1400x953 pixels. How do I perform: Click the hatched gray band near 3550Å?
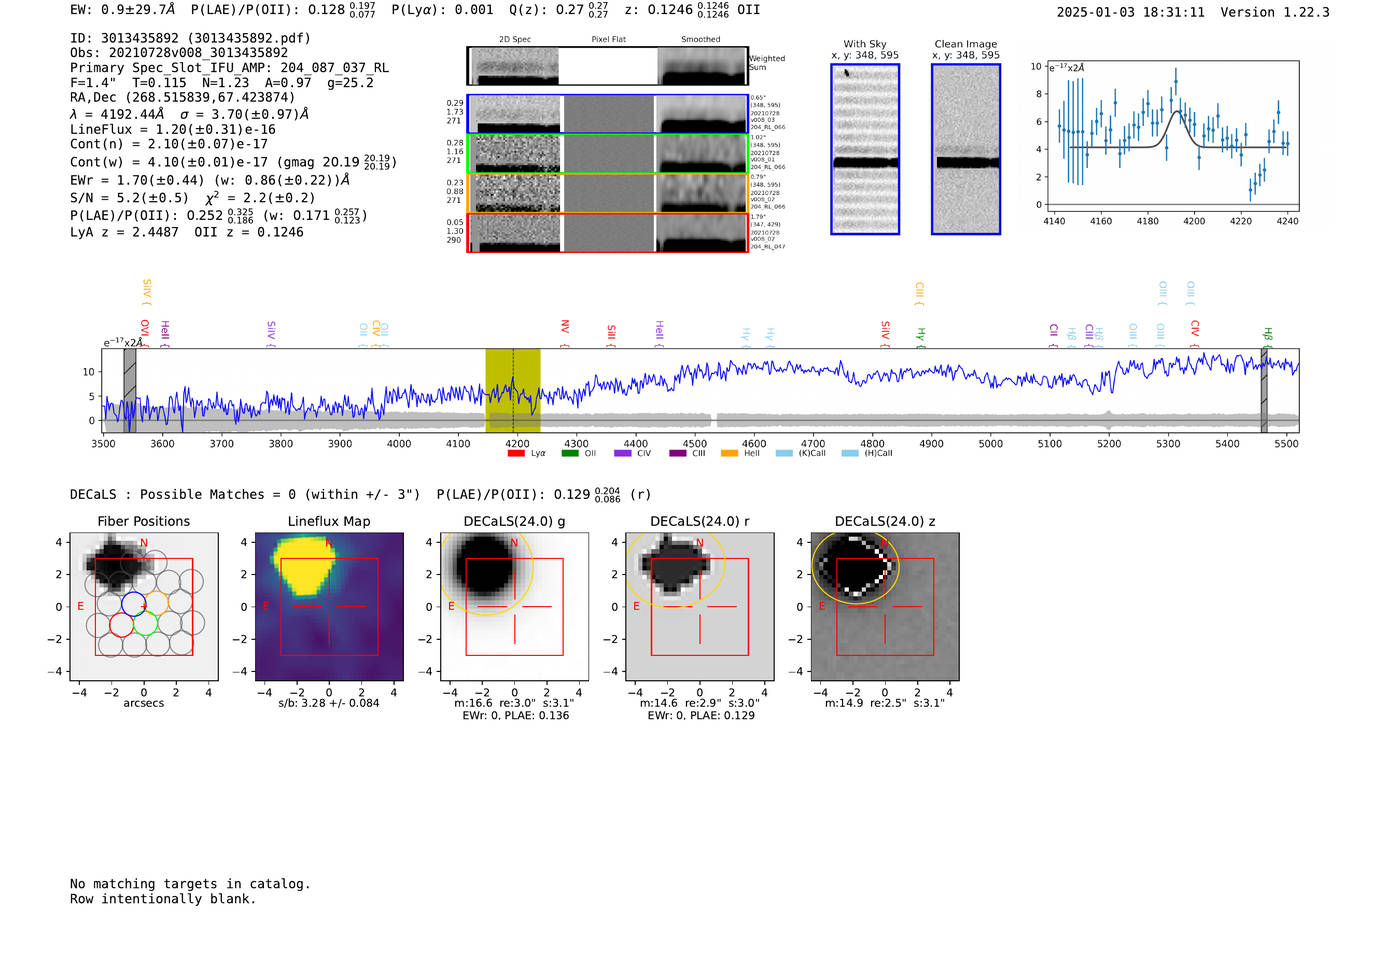[x=130, y=390]
